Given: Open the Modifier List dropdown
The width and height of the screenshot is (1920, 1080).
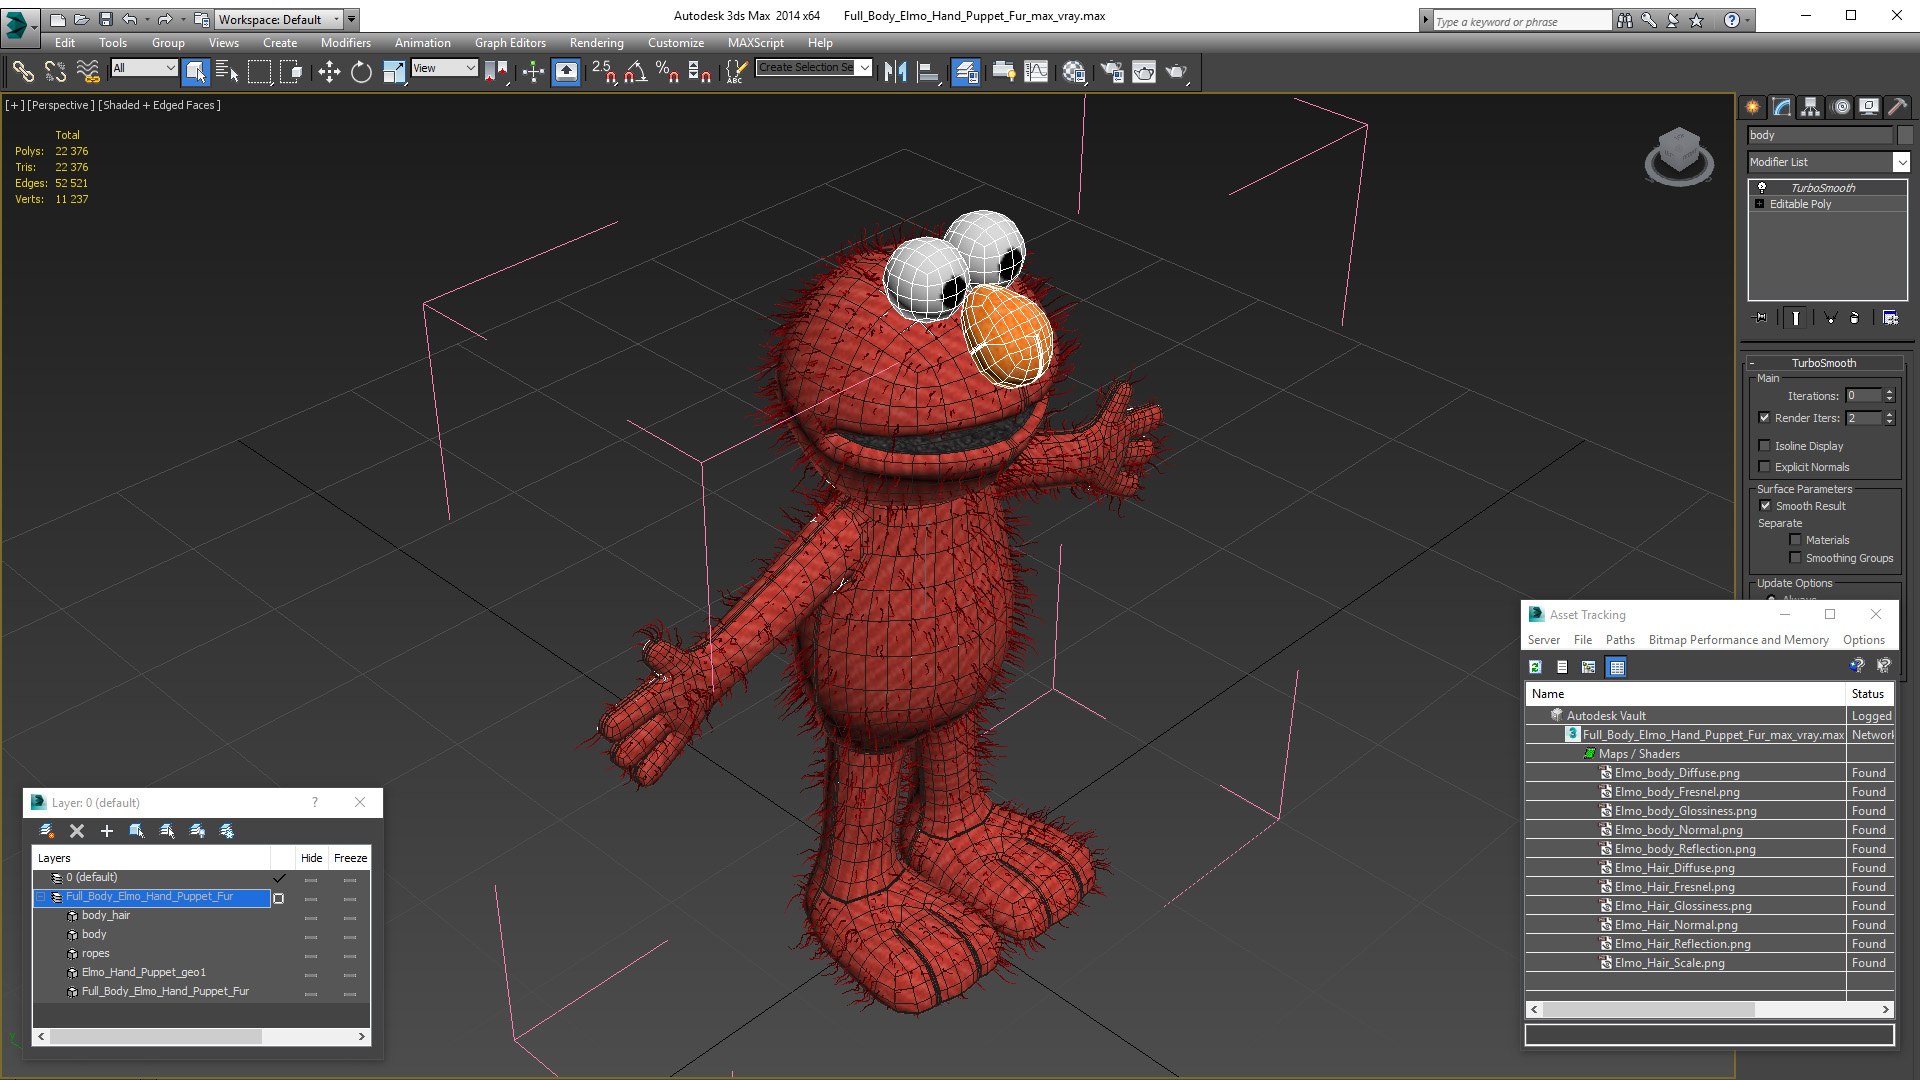Looking at the screenshot, I should (x=1901, y=162).
